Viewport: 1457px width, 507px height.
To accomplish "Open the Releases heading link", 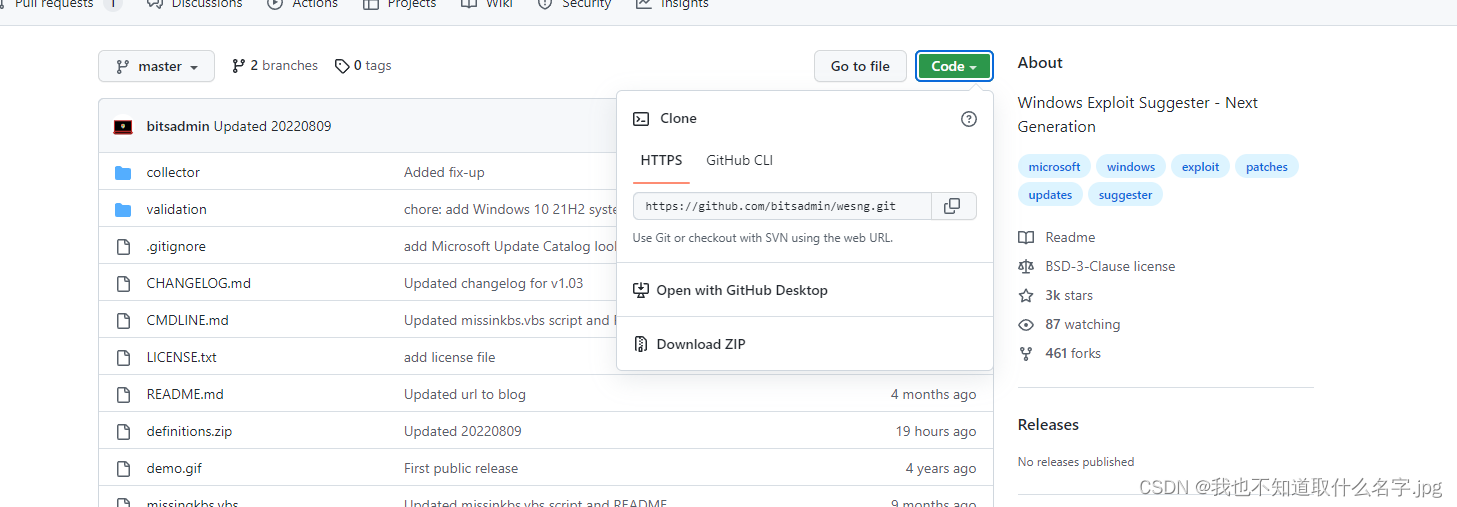I will (1048, 424).
